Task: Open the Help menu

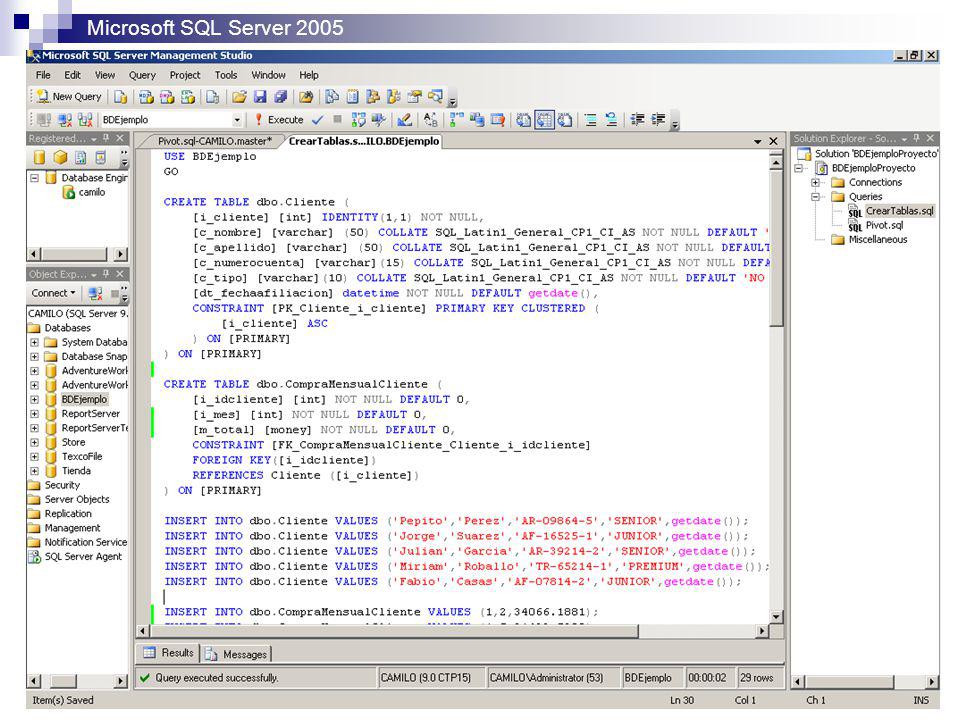Action: (309, 75)
